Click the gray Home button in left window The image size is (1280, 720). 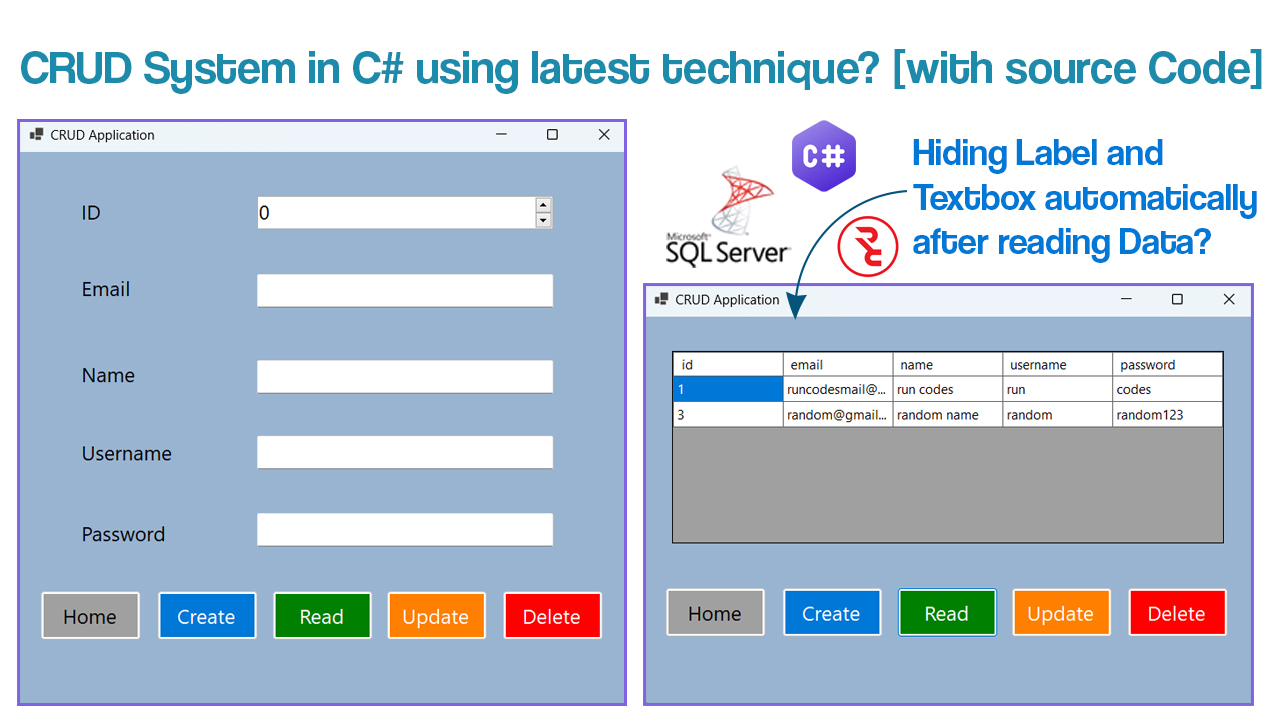(90, 616)
